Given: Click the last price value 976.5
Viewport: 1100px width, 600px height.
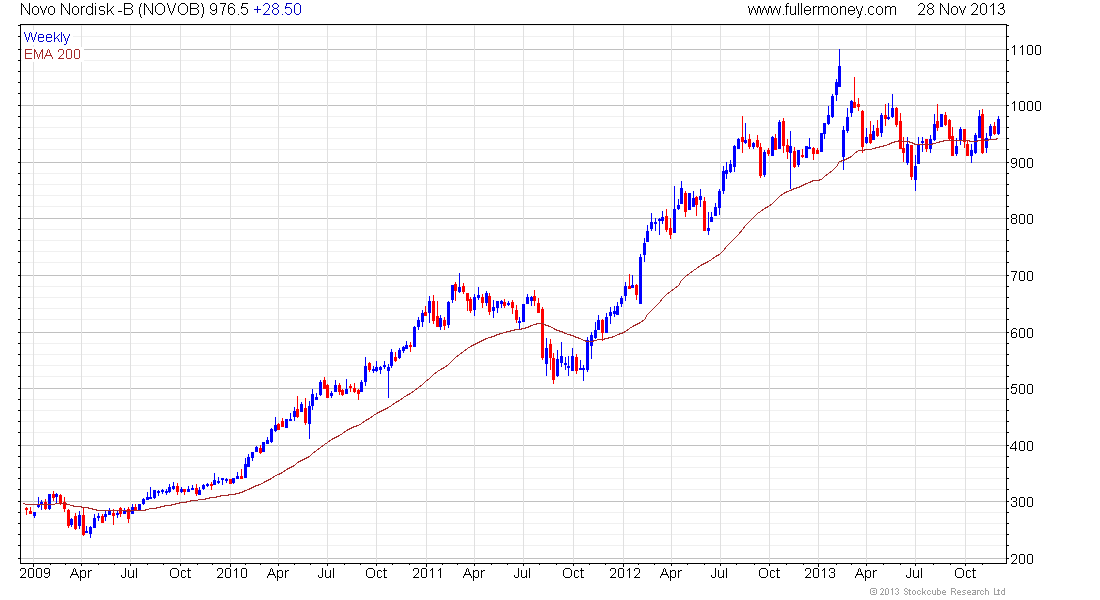Looking at the screenshot, I should (x=229, y=10).
